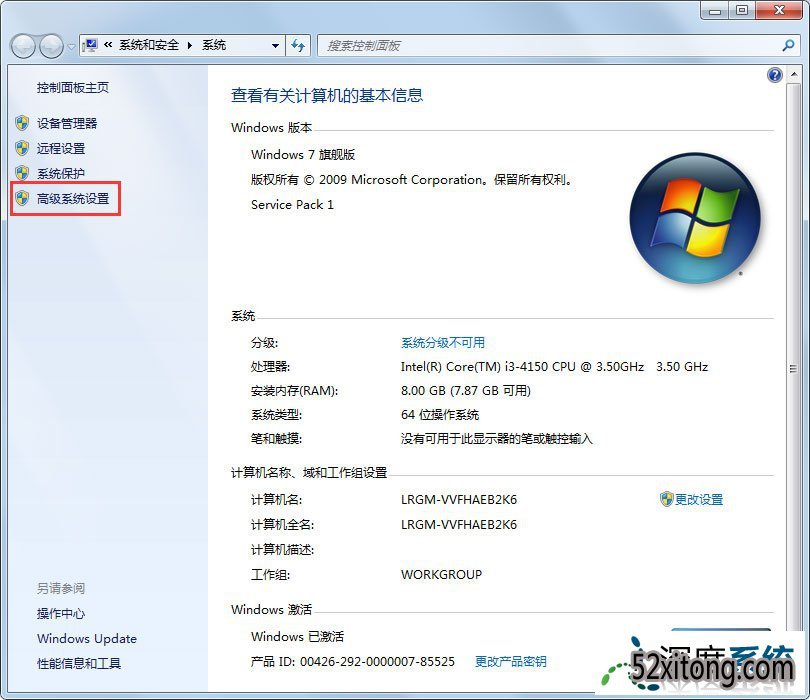Open the 系统分级不可用 rating link
Screen dimensions: 810x700
point(443,343)
